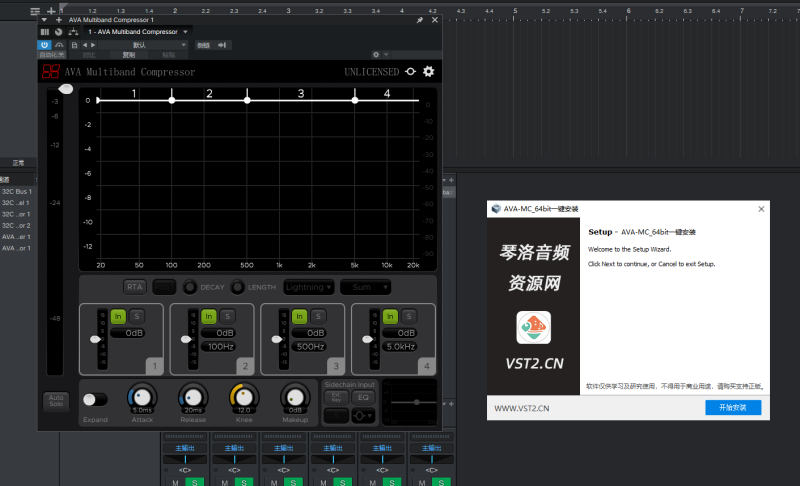Open the preset file icon
Screen dimensions: 800x486
point(74,45)
